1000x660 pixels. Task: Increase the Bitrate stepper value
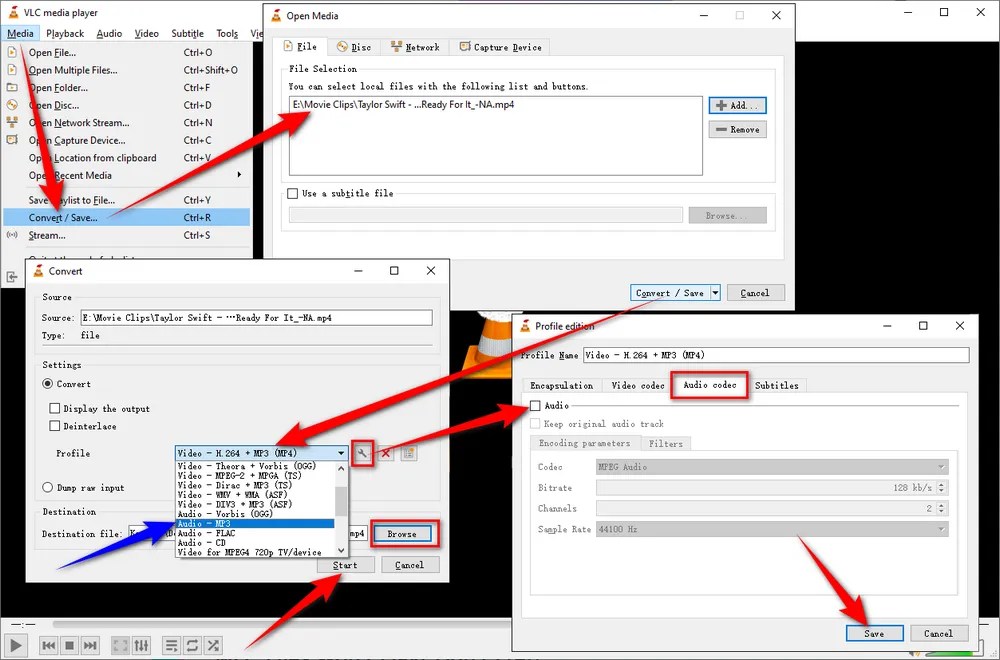coord(942,484)
